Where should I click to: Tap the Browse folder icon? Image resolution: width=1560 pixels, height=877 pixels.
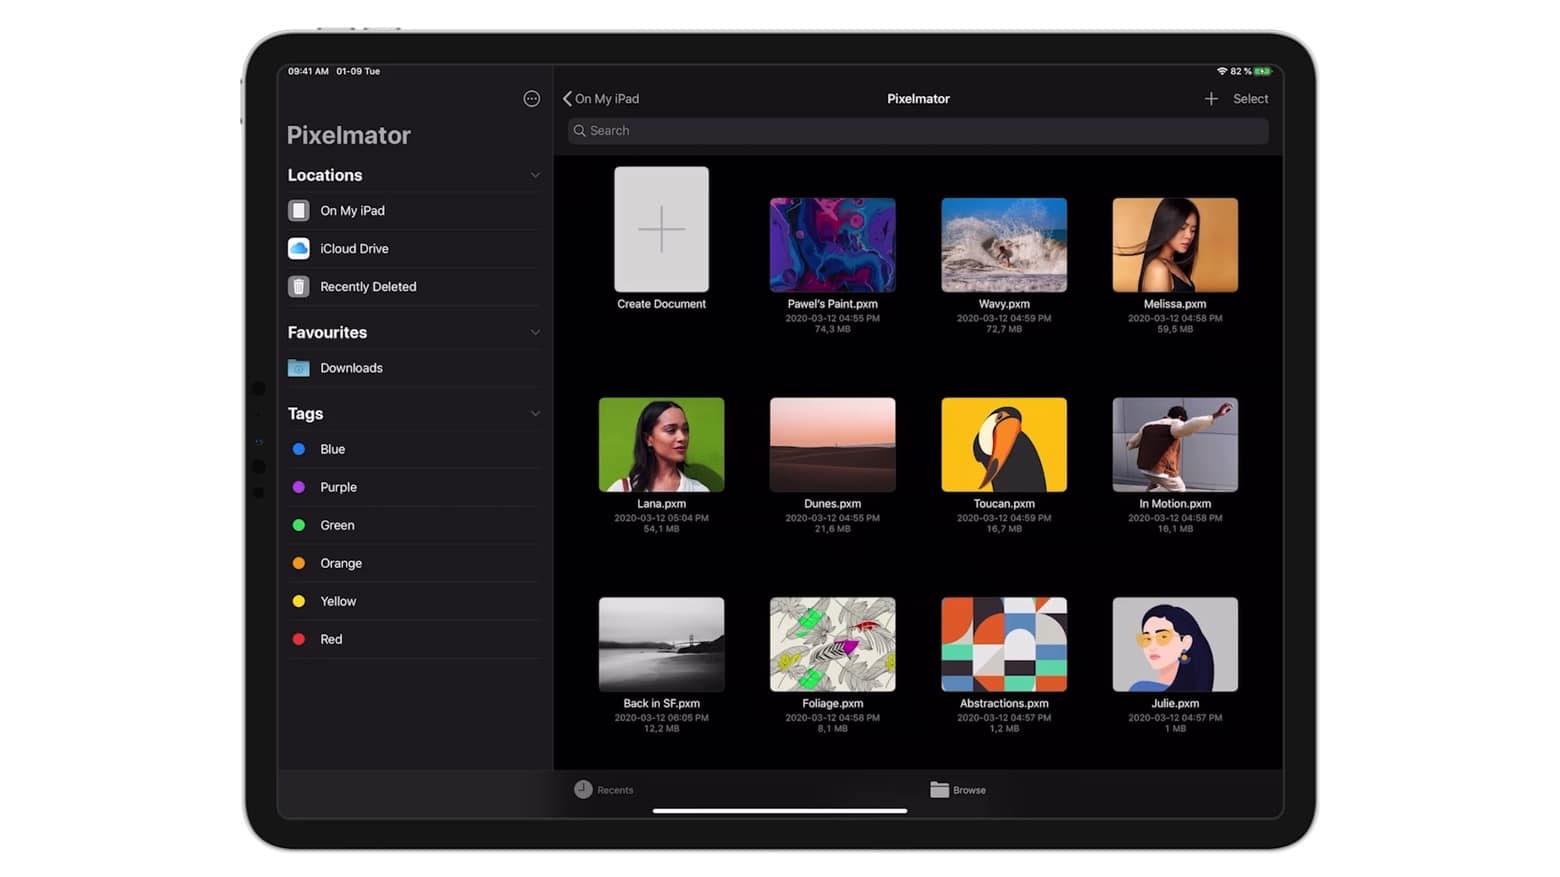pyautogui.click(x=938, y=789)
